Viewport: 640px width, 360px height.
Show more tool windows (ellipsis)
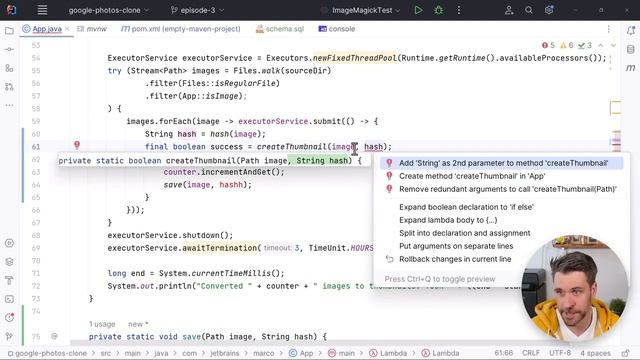click(9, 105)
